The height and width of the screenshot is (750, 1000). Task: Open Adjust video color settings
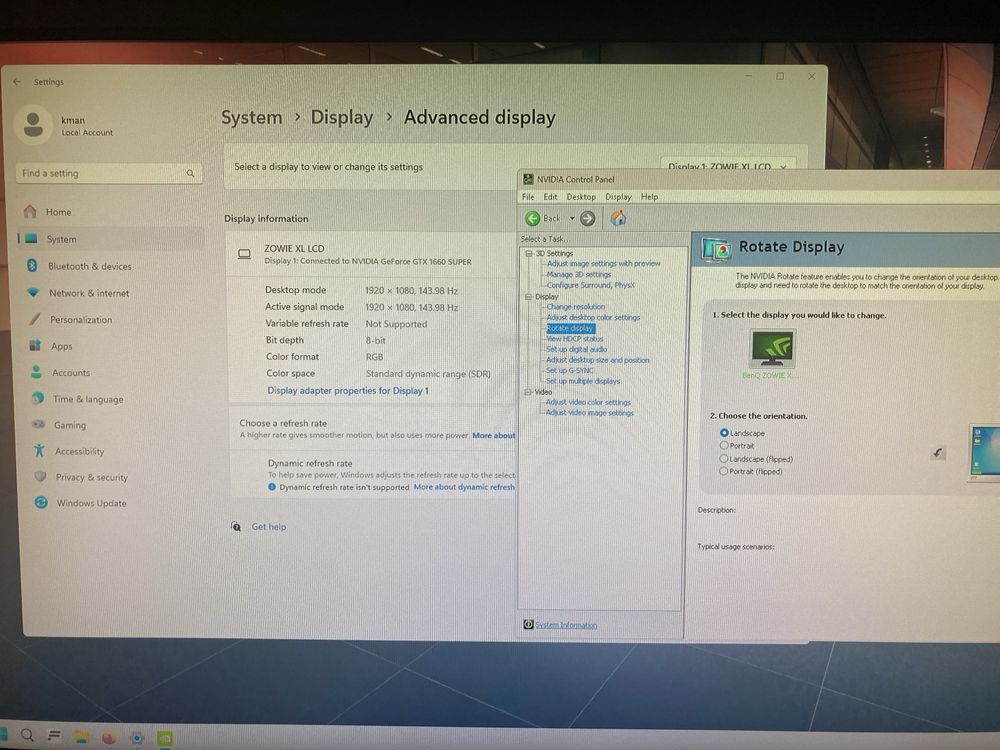[x=588, y=402]
